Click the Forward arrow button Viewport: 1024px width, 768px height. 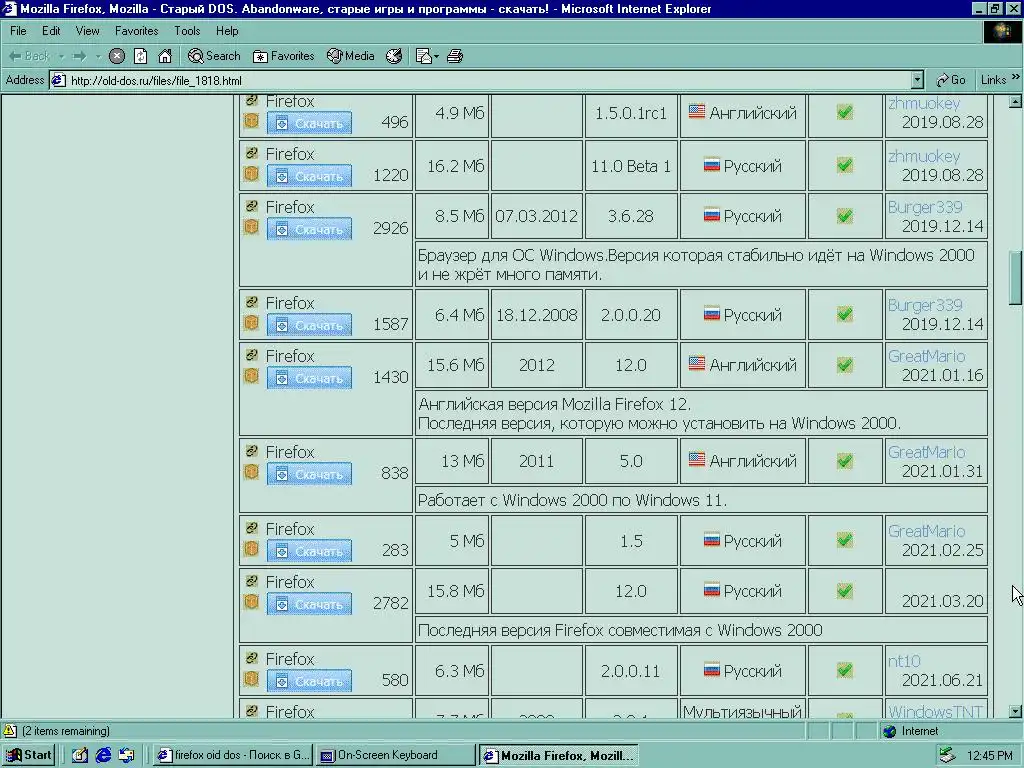pyautogui.click(x=80, y=56)
